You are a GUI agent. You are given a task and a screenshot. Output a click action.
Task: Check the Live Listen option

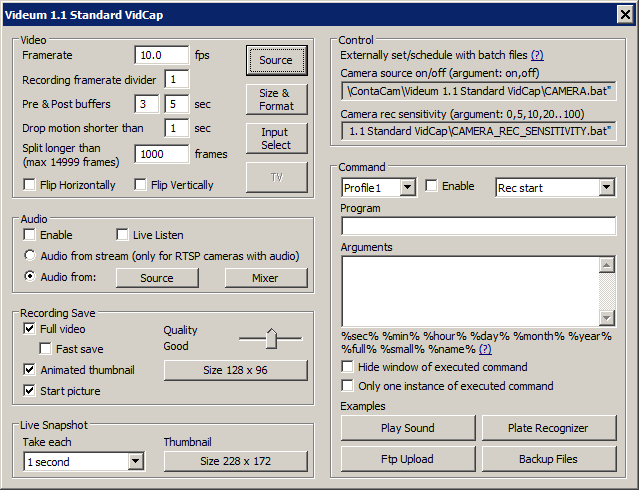click(x=123, y=235)
